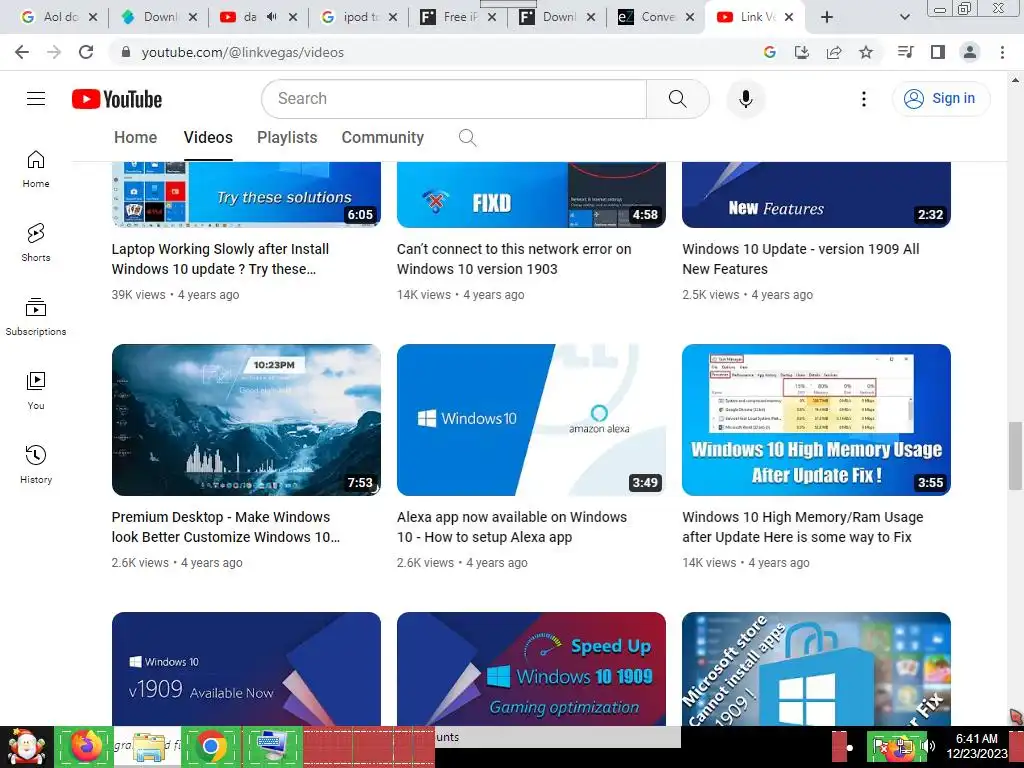The width and height of the screenshot is (1024, 768).
Task: Click the Microsoft store cannot install apps thumbnail
Action: click(816, 669)
